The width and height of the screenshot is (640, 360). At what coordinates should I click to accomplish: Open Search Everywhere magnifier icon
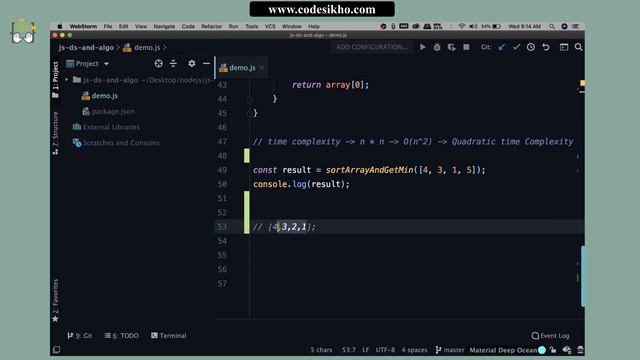click(578, 47)
